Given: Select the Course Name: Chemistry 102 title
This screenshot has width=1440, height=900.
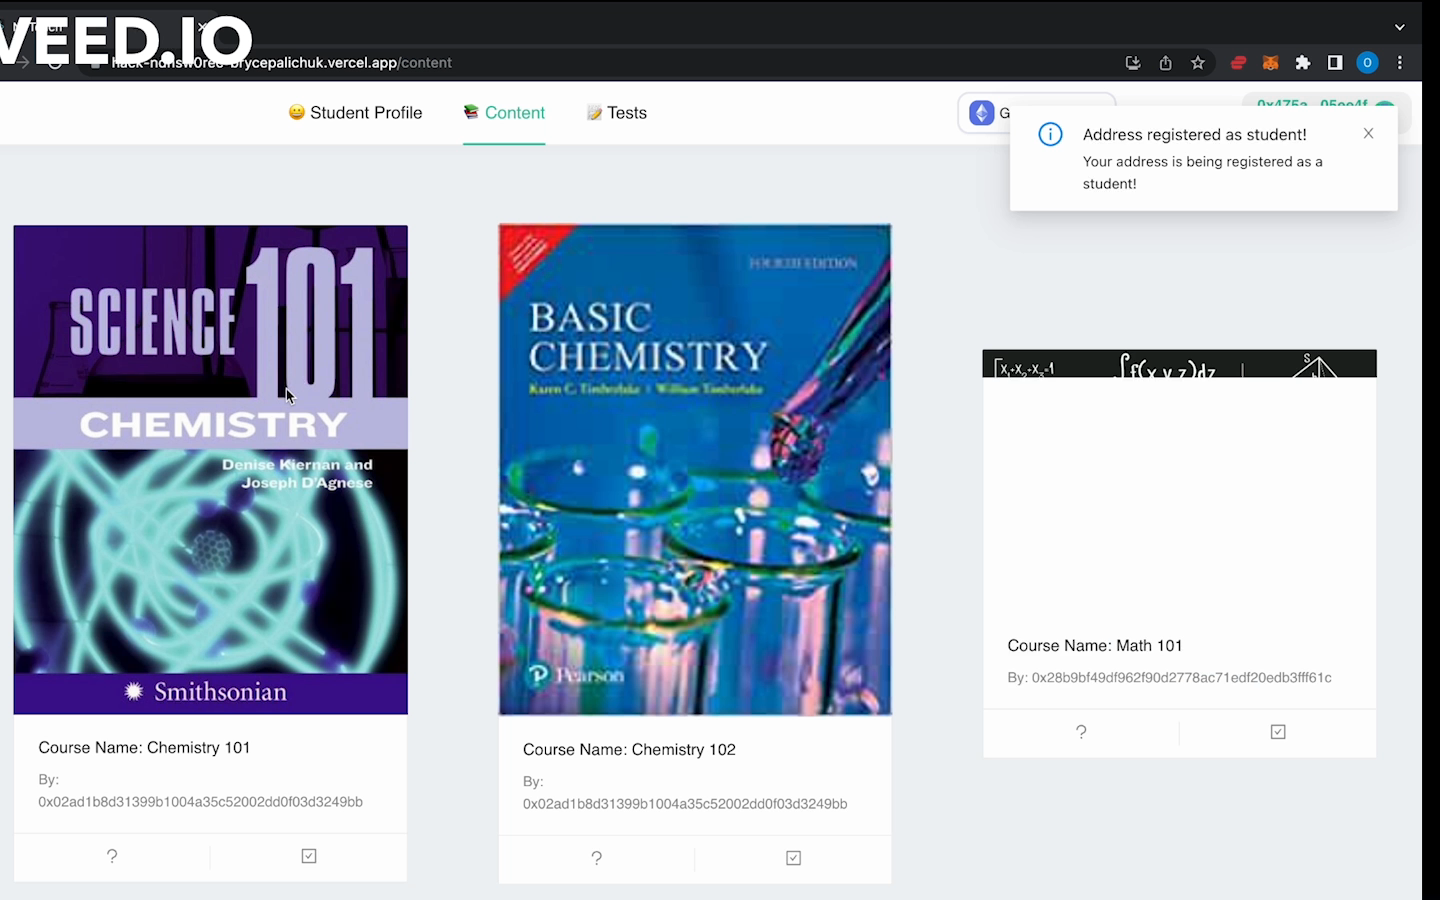Looking at the screenshot, I should click(x=629, y=749).
